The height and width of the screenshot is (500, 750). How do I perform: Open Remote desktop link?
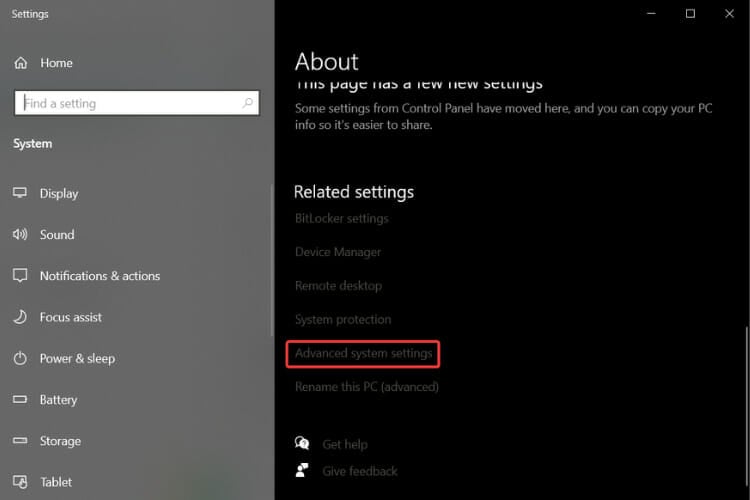[x=338, y=286]
